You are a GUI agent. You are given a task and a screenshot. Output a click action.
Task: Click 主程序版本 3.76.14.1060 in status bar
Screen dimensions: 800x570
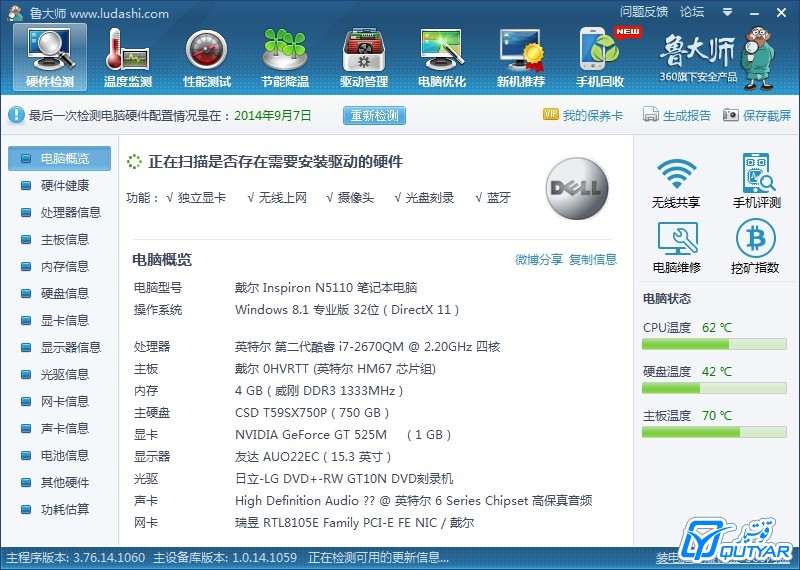[x=76, y=558]
